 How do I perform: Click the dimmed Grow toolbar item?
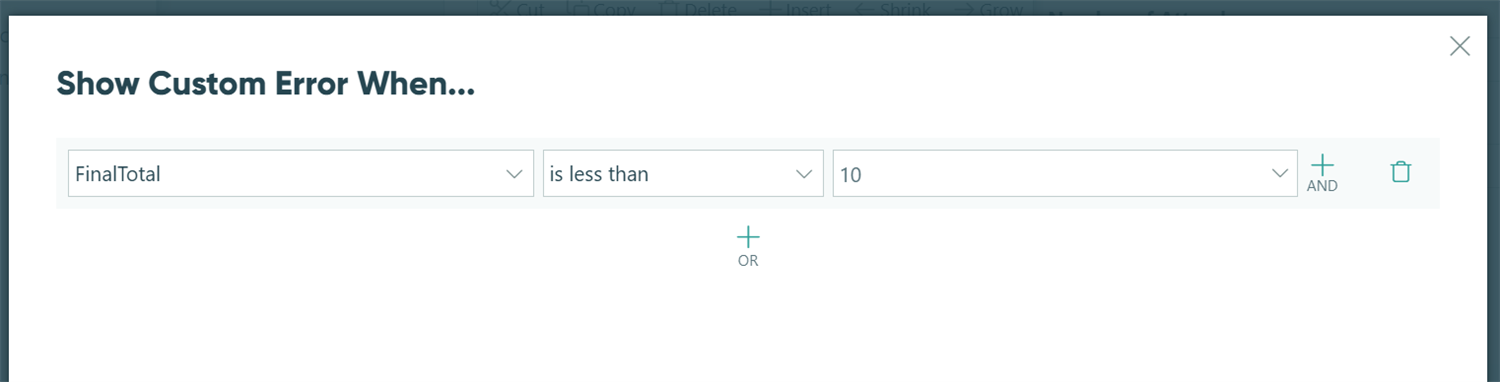tap(989, 9)
